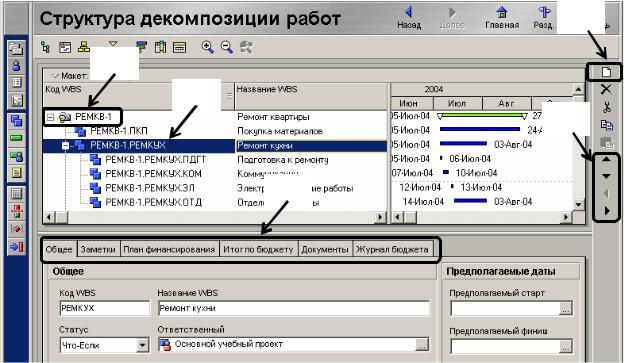Click the Предполагаемый старт date field

click(x=505, y=309)
